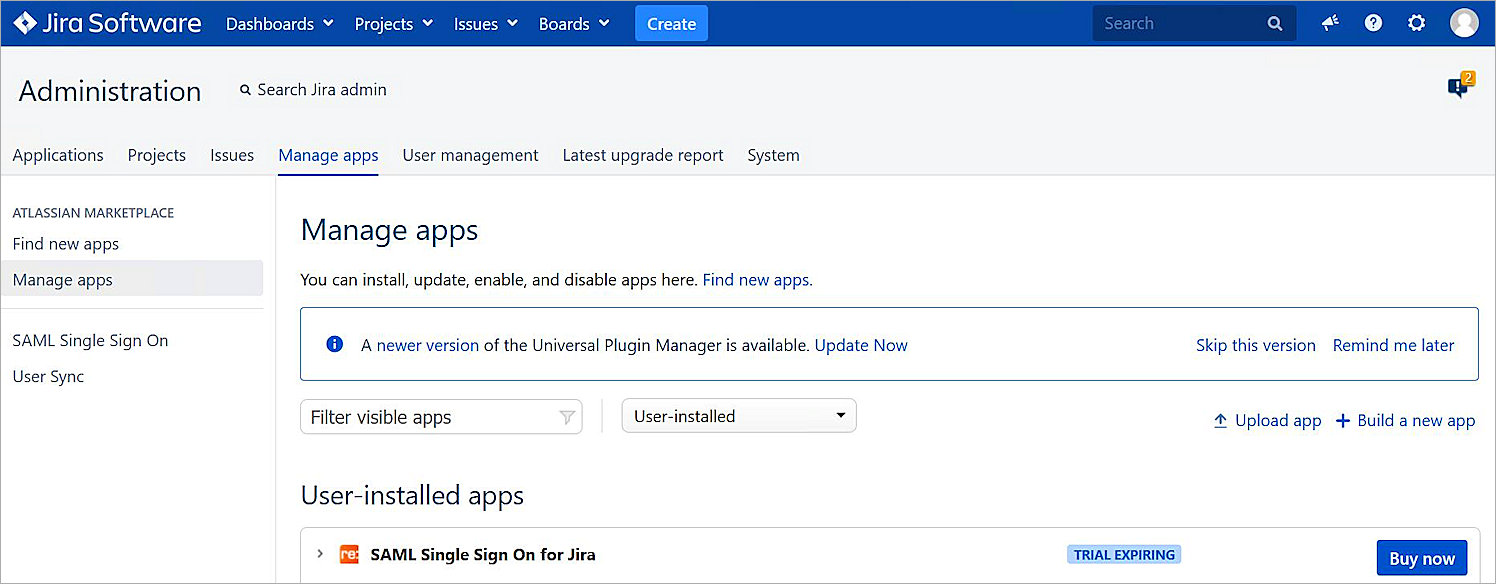This screenshot has height=584, width=1496.
Task: Expand the SAML Single Sign On for Jira row
Action: 319,554
